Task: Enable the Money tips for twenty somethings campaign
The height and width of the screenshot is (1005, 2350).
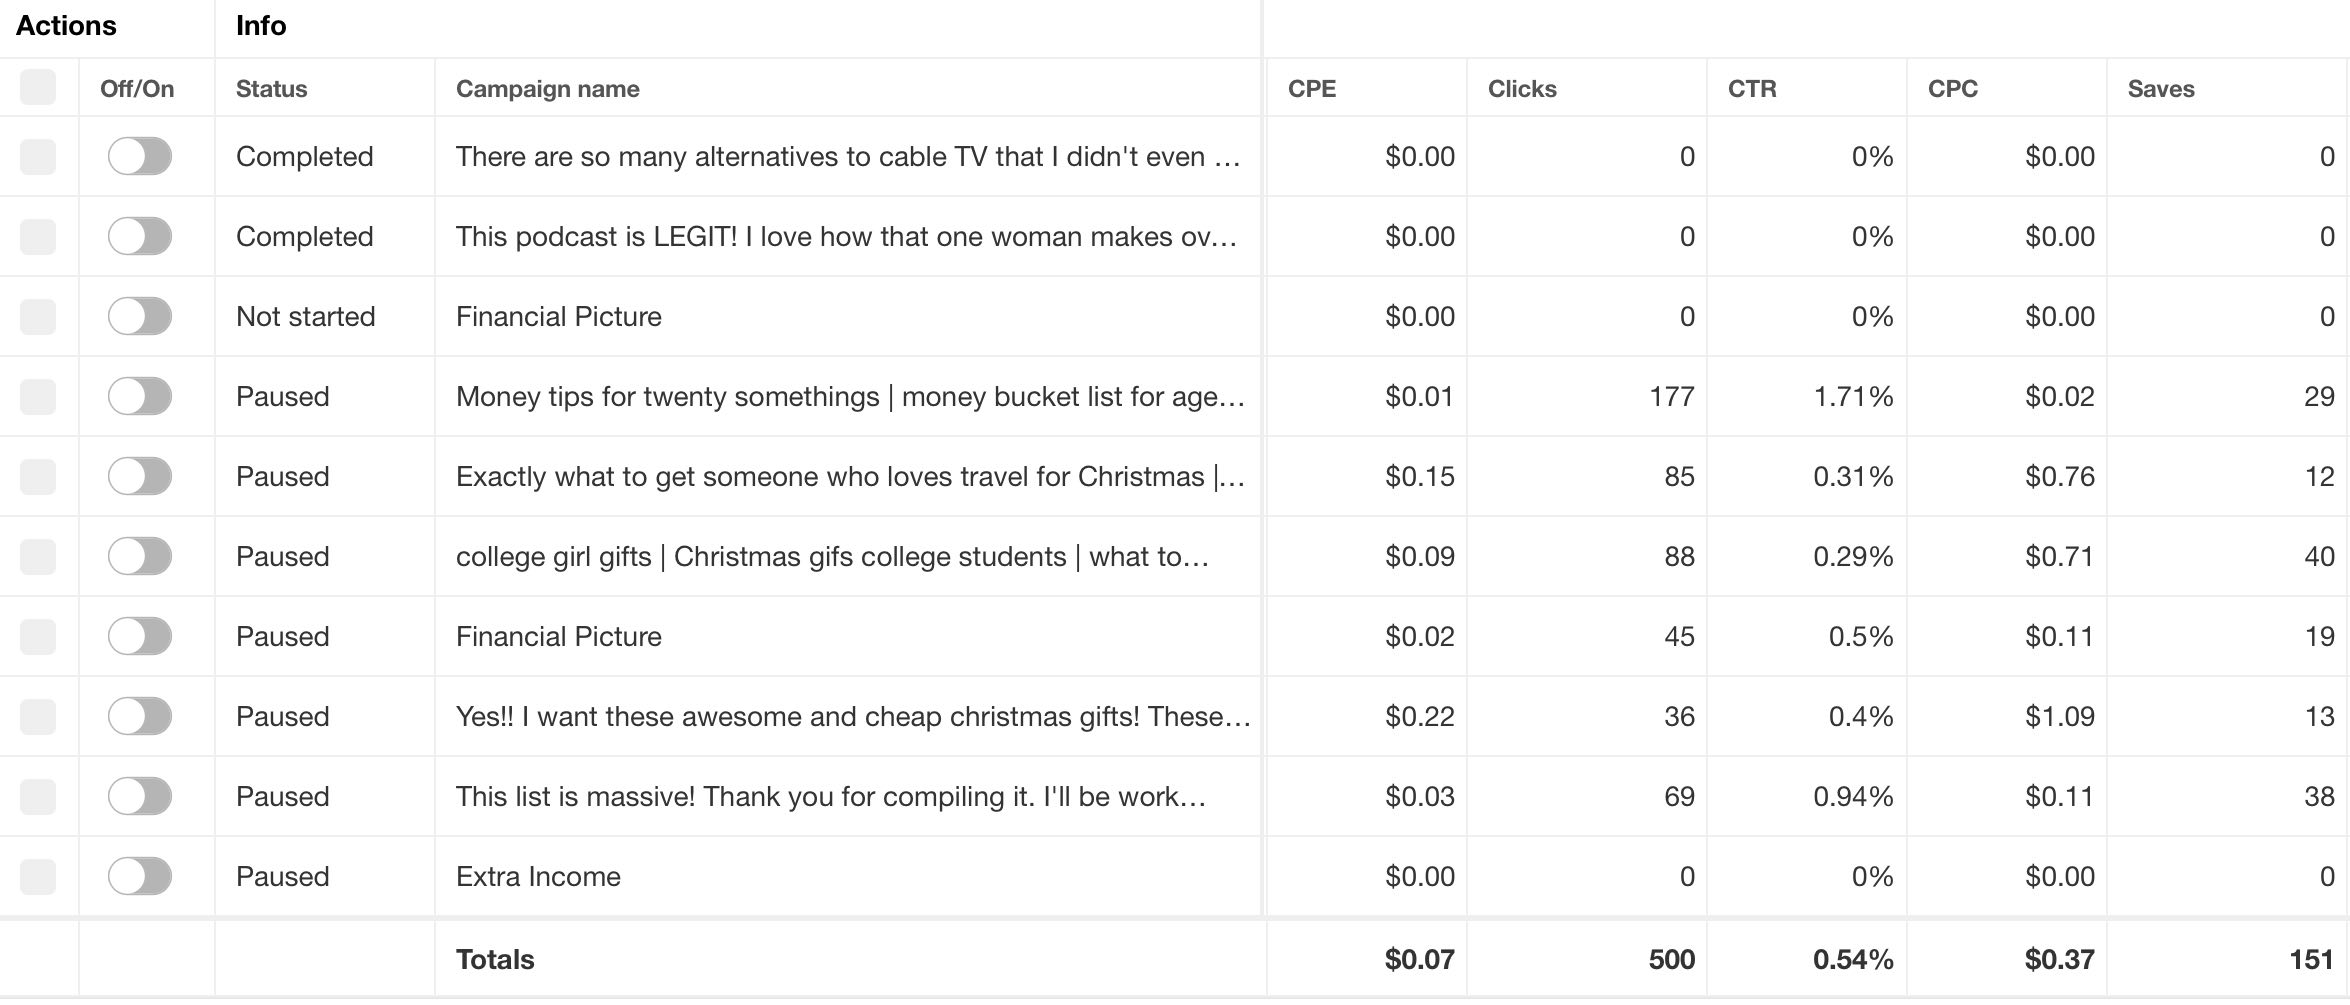Action: 140,396
